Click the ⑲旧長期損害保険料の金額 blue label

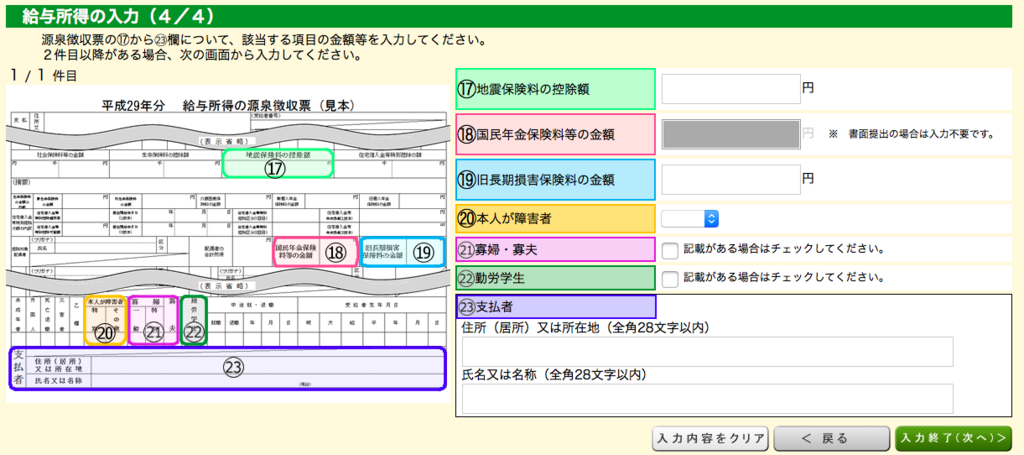(556, 180)
